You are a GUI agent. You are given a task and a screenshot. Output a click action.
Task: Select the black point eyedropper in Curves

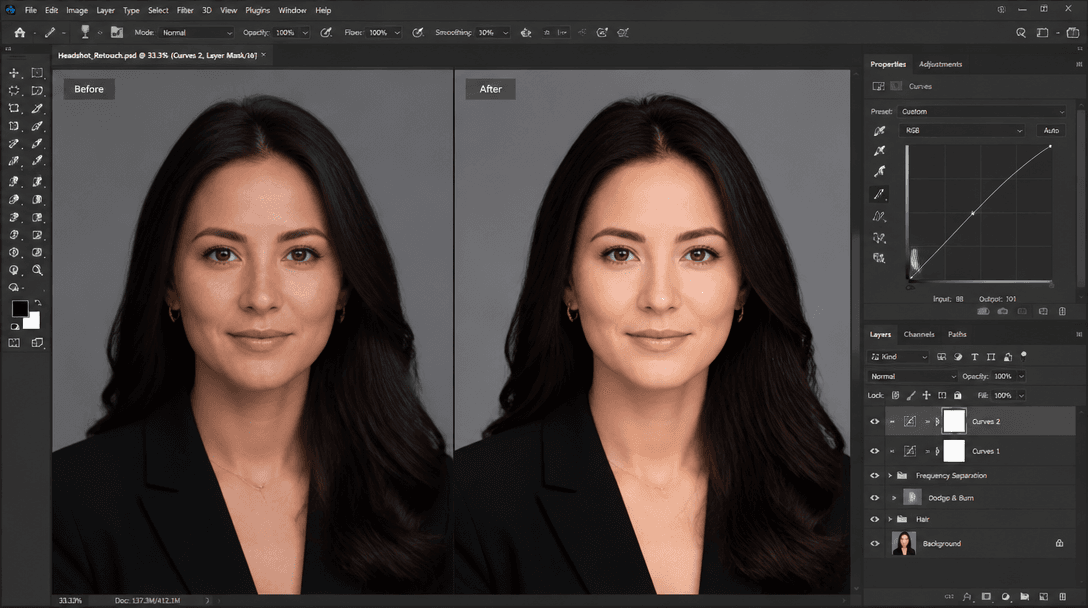click(x=879, y=130)
